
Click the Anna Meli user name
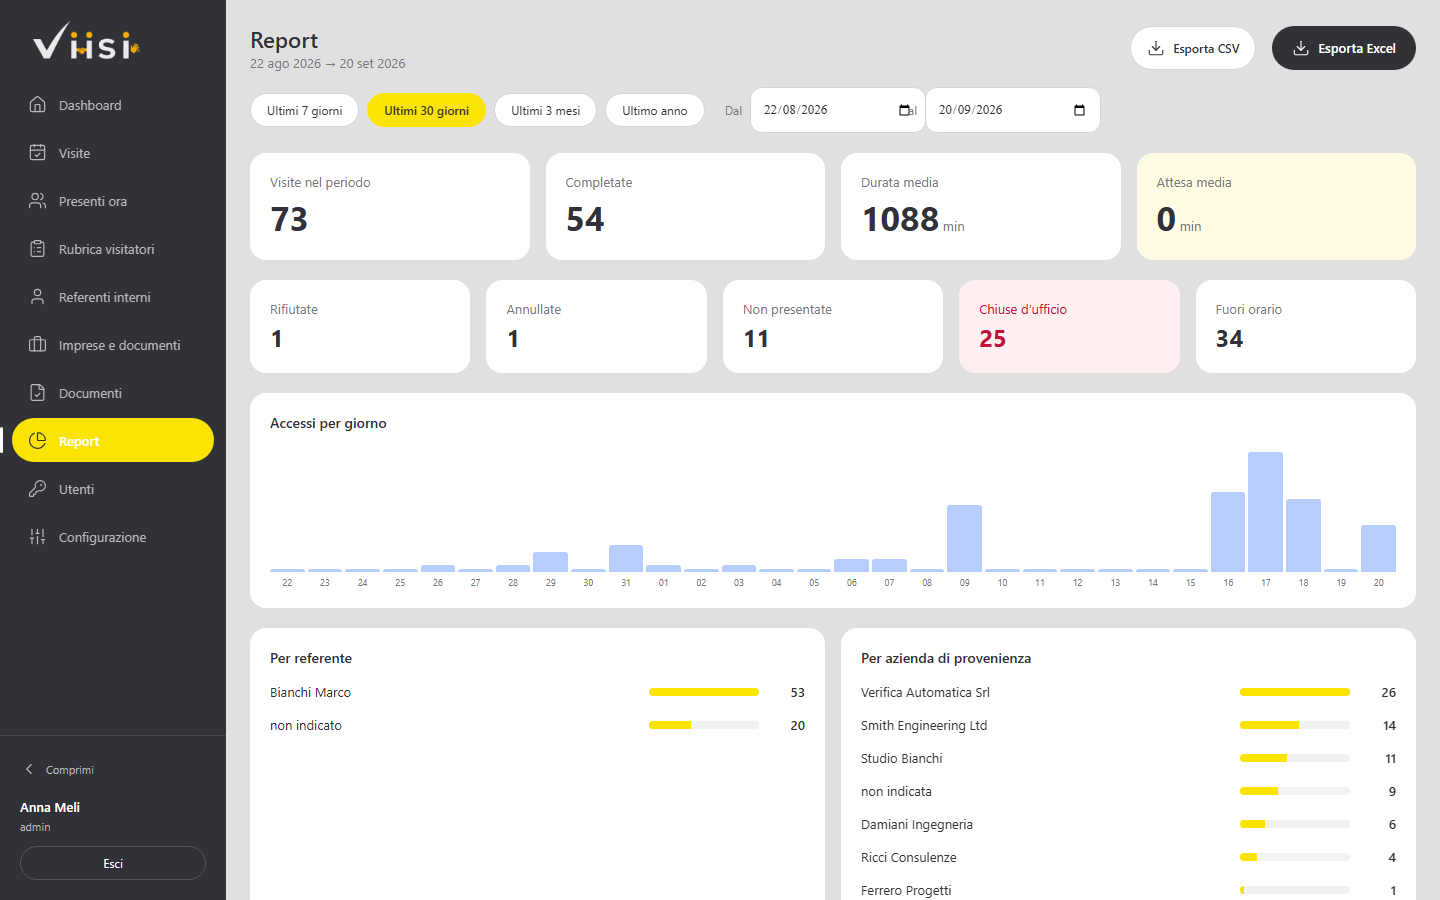click(x=50, y=807)
